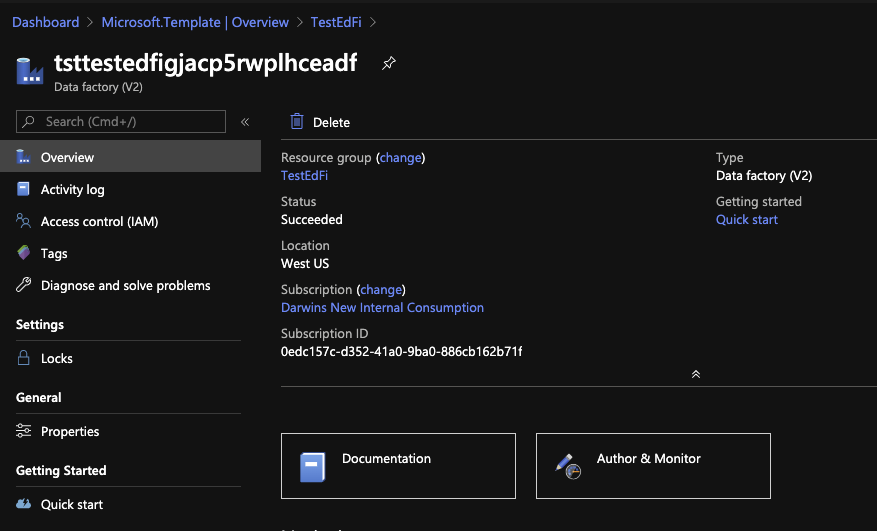Collapse the sidebar with double chevron
Image resolution: width=877 pixels, height=531 pixels.
[244, 121]
